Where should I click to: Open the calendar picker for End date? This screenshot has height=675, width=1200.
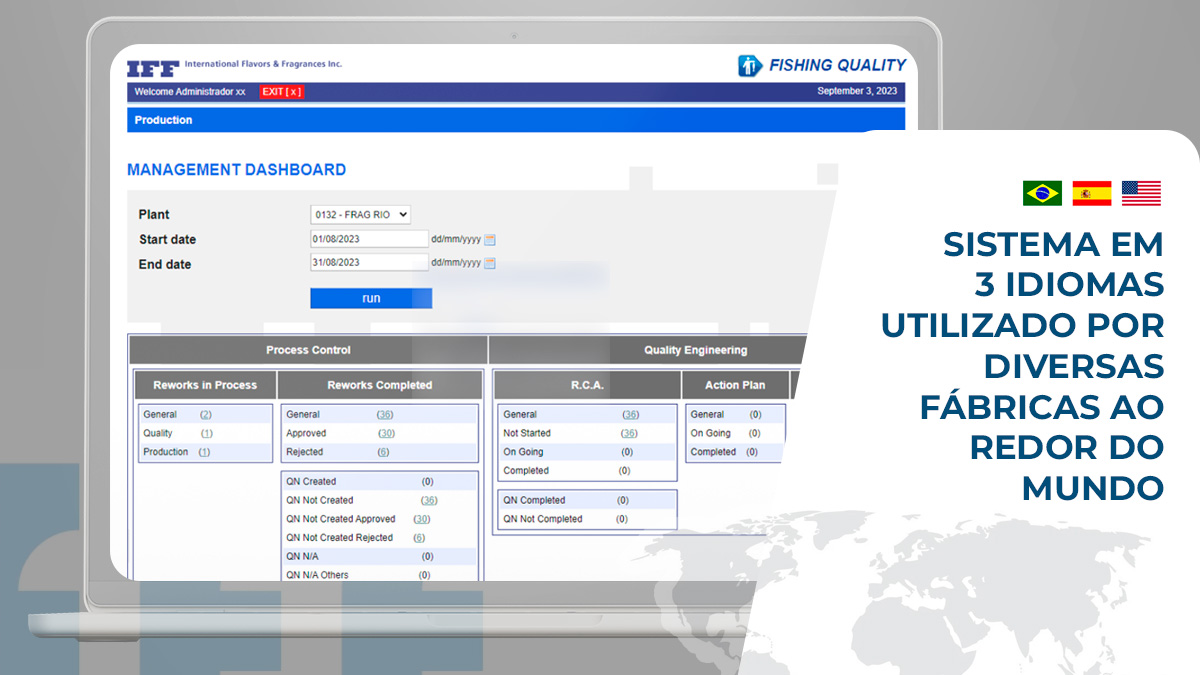click(489, 263)
